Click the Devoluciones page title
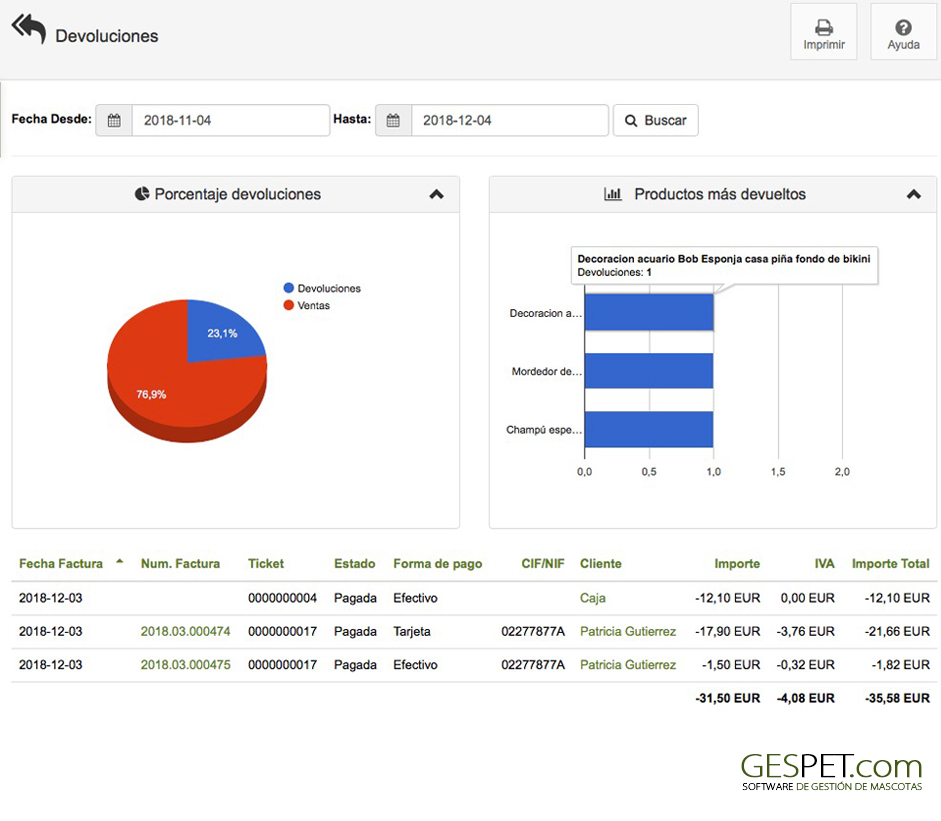Screen dimensions: 941x821 (107, 36)
